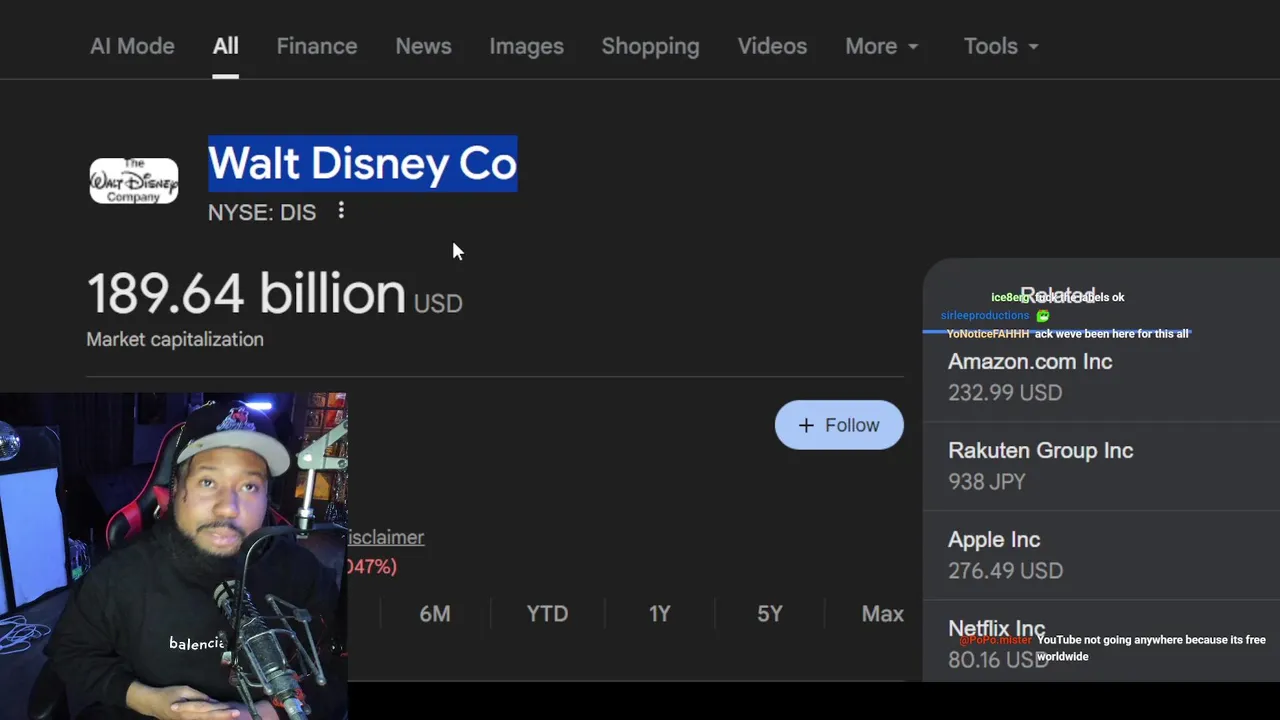The width and height of the screenshot is (1280, 720).
Task: Select the YTD chart range
Action: [x=547, y=614]
